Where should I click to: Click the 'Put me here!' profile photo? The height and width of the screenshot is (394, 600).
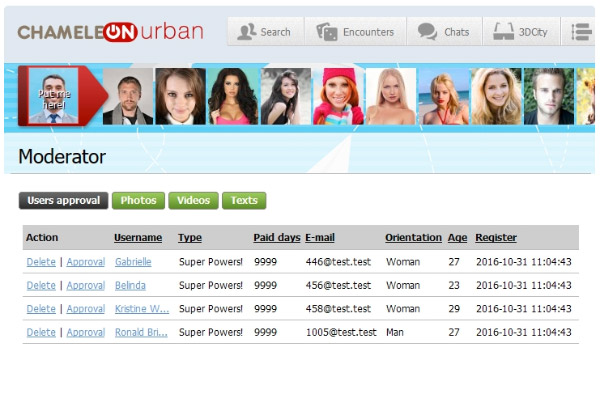[x=54, y=96]
